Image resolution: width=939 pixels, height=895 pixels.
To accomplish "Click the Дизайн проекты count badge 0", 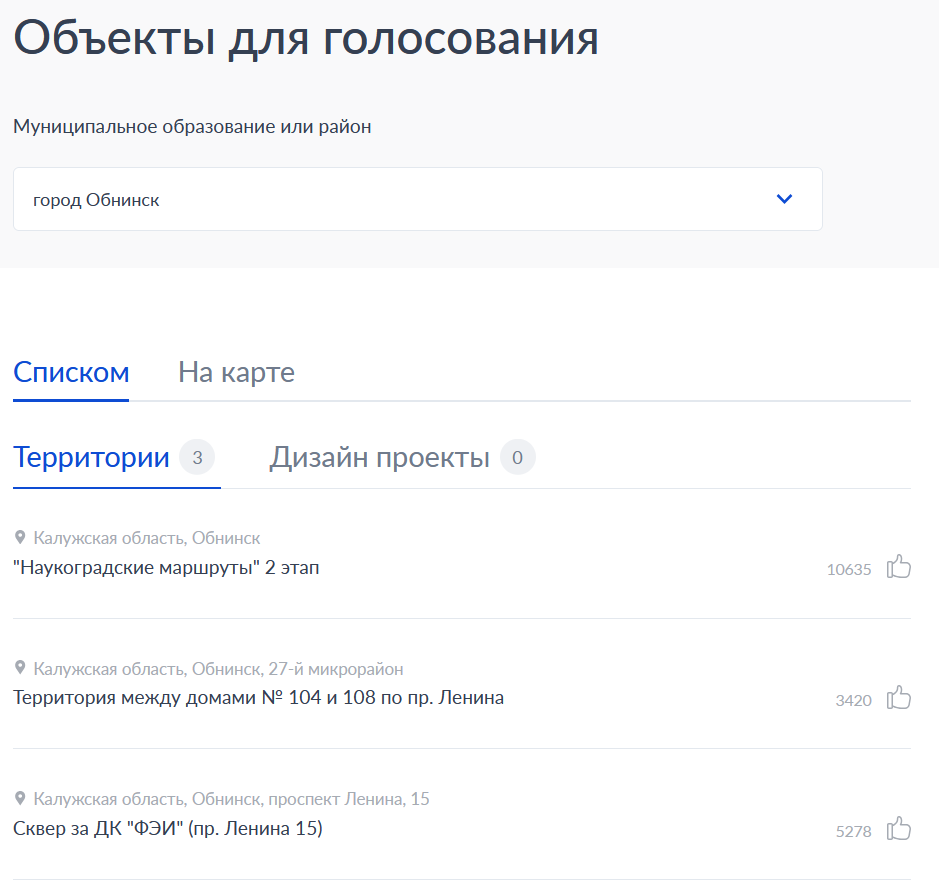I will click(x=517, y=457).
